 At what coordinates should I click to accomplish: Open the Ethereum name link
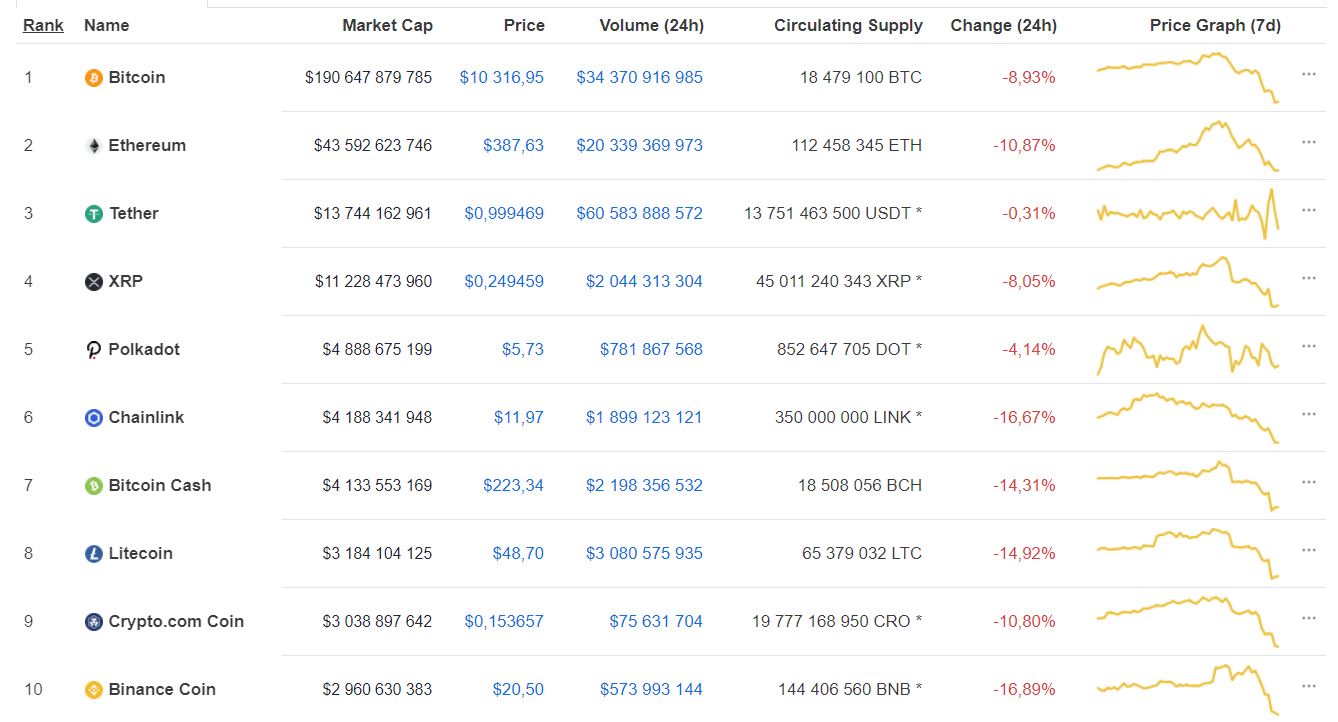[x=147, y=145]
